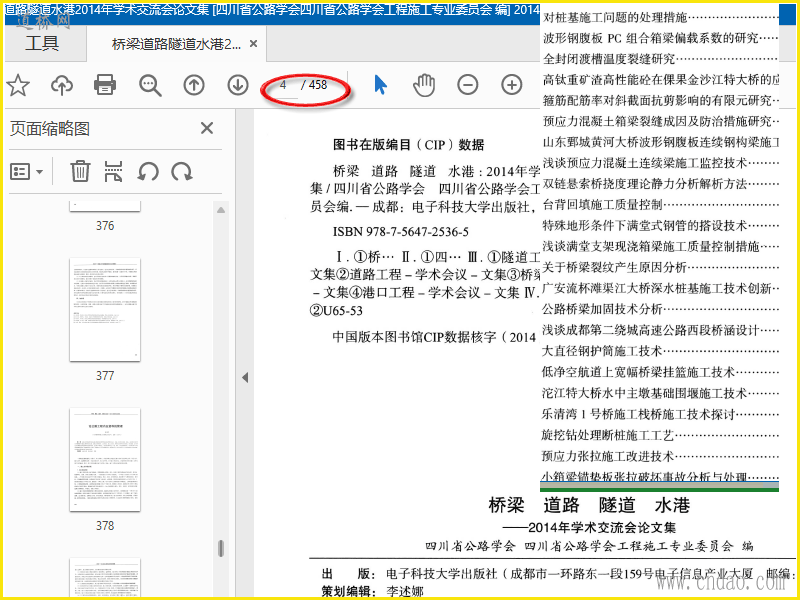Click the star bookmark icon
Image resolution: width=800 pixels, height=600 pixels.
pyautogui.click(x=18, y=85)
